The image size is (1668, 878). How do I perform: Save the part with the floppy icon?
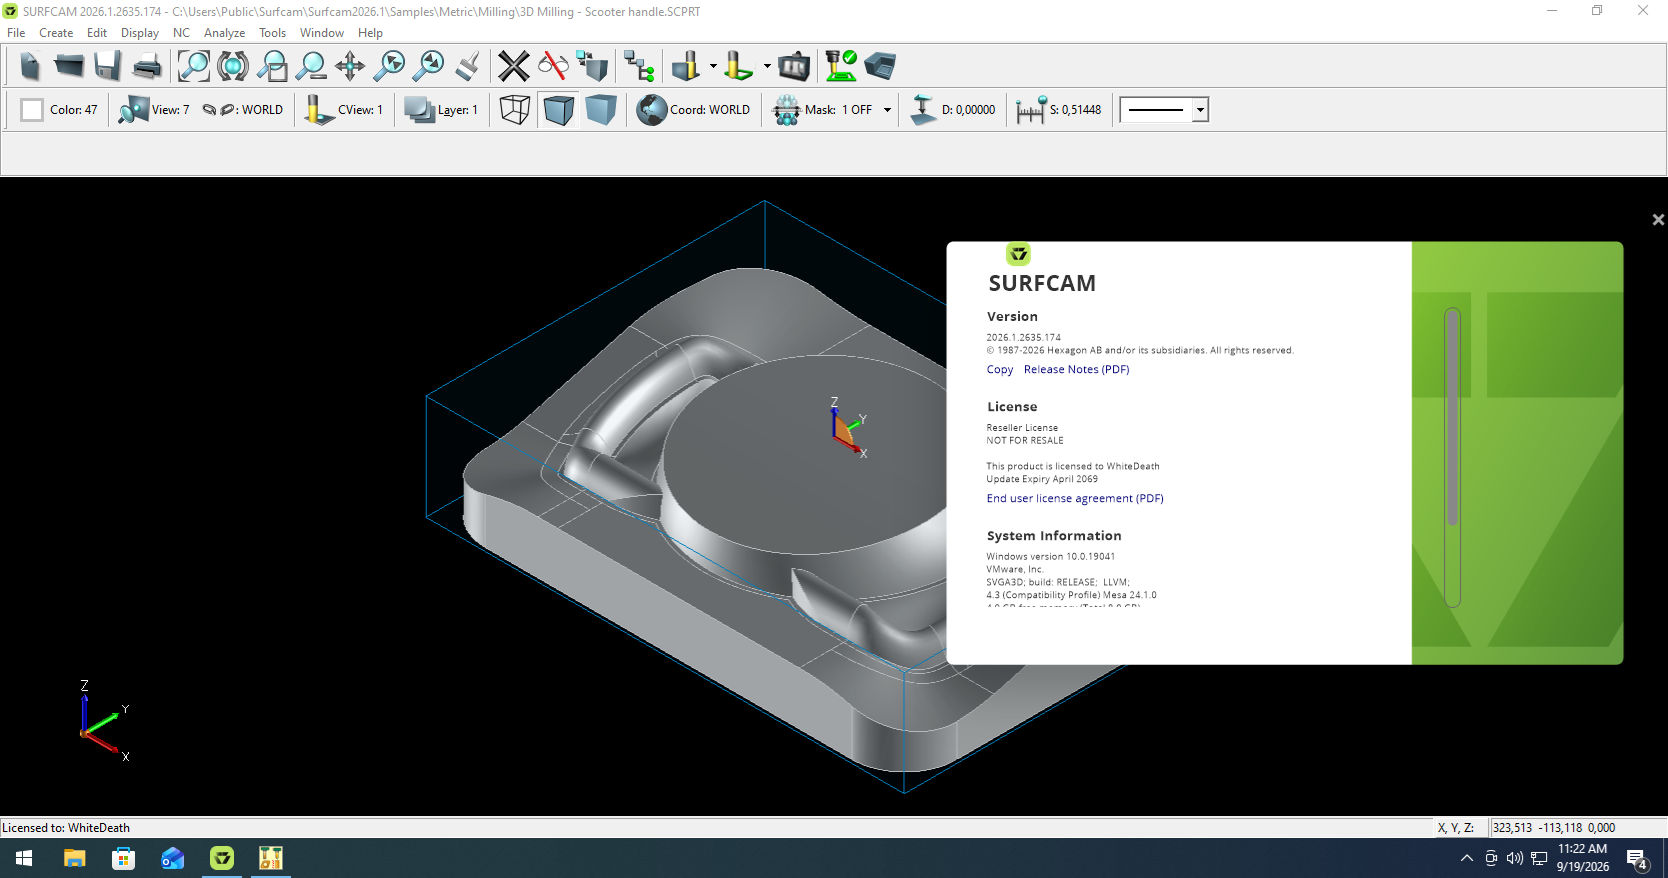[x=108, y=67]
